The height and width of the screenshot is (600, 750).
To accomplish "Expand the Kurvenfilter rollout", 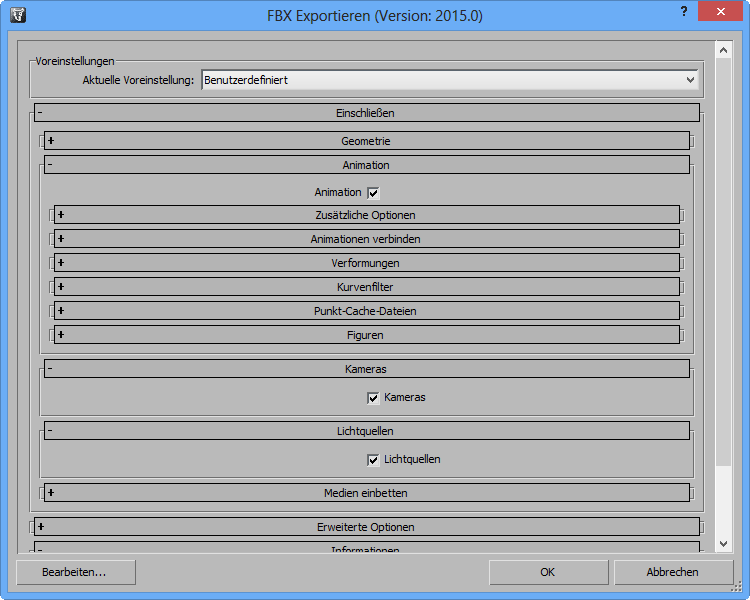I will (x=367, y=287).
